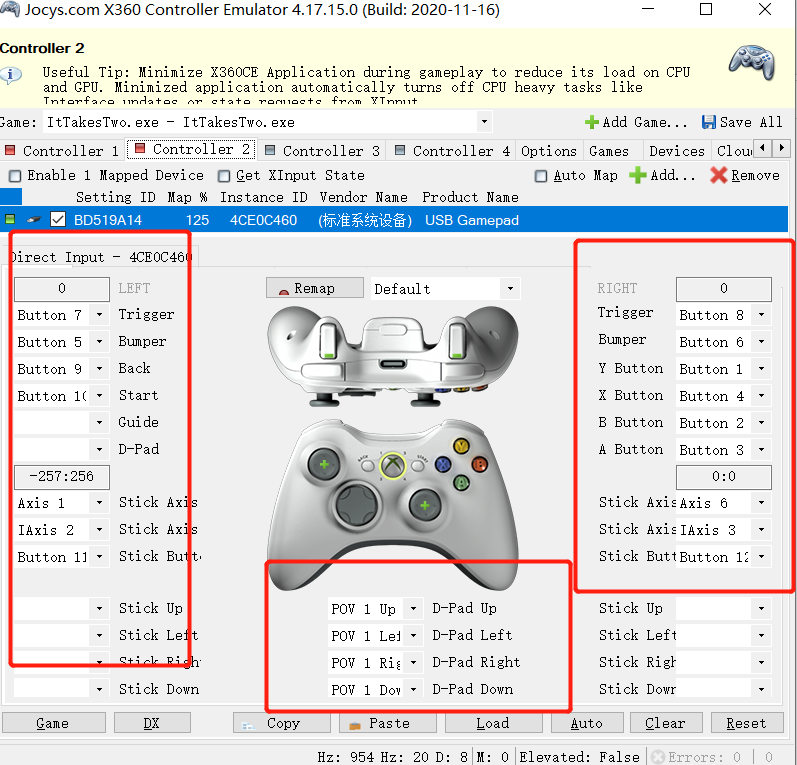Click the Save All floppy disk icon

[x=709, y=122]
